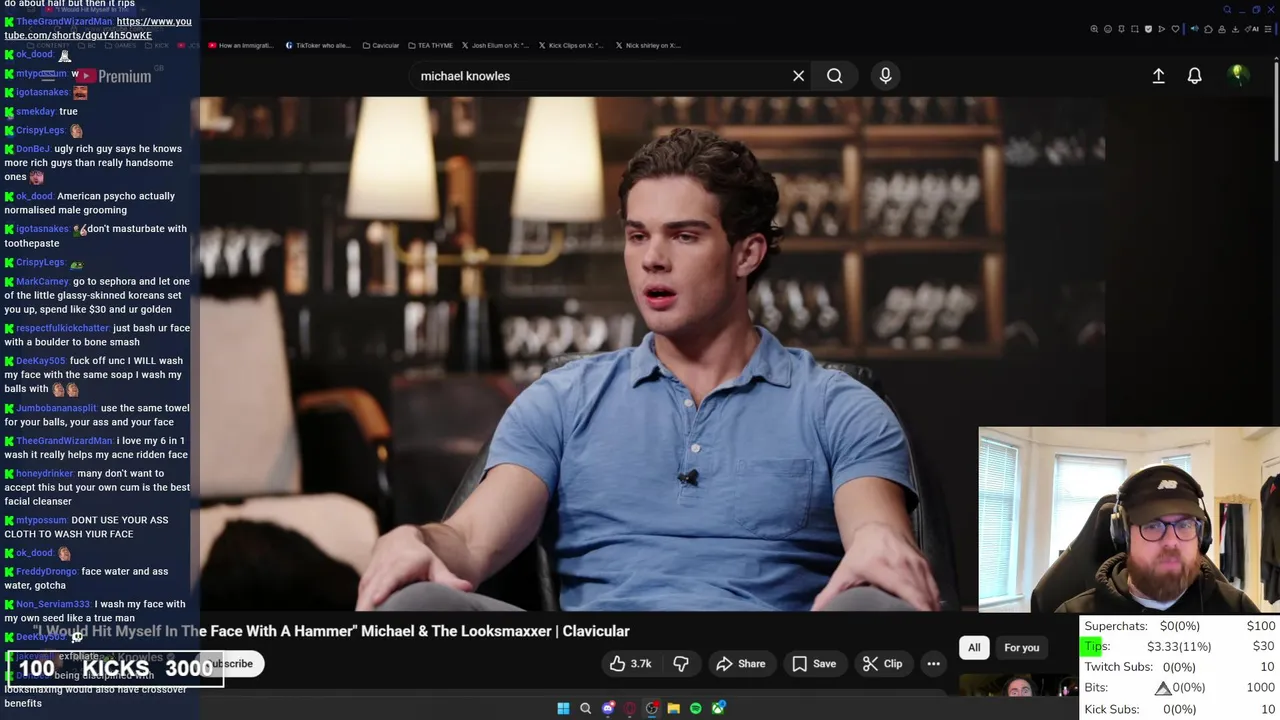Toggle the tab audio speaker icon
The image size is (1280, 720).
click(x=1195, y=29)
